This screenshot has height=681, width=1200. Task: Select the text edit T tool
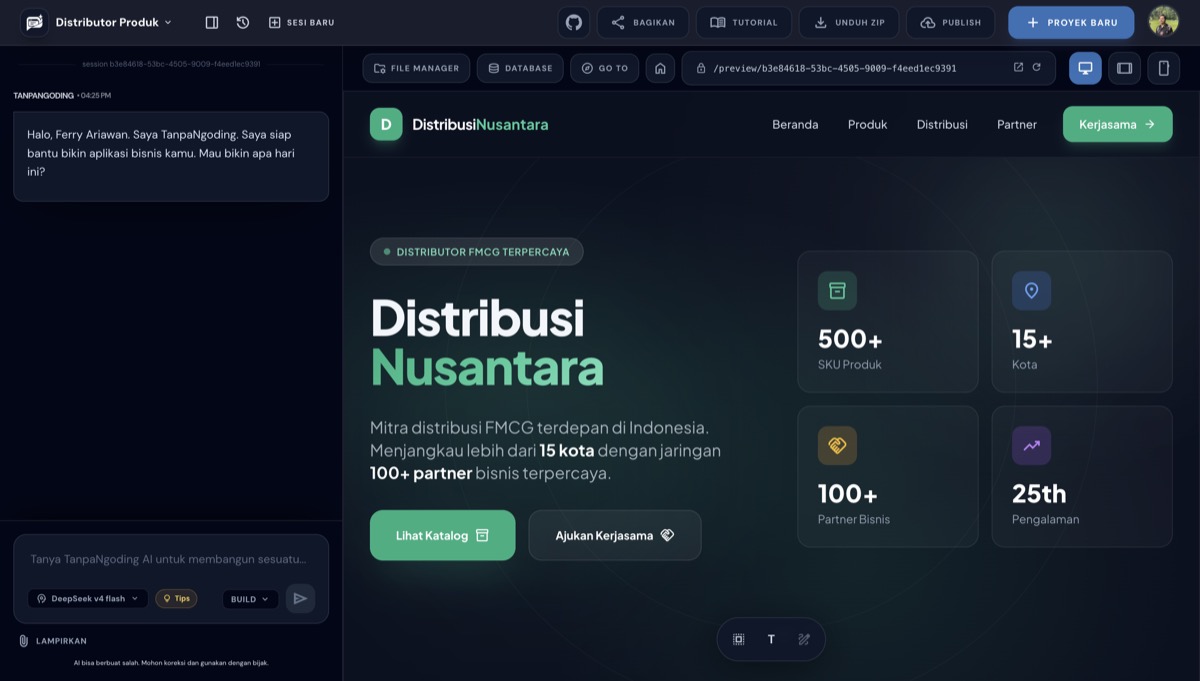click(771, 639)
